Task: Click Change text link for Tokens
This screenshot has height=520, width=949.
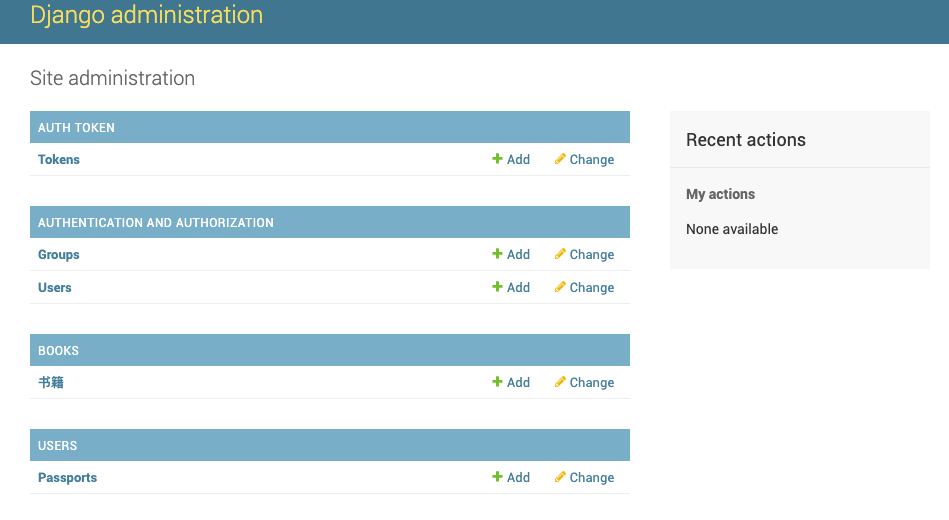Action: 592,159
